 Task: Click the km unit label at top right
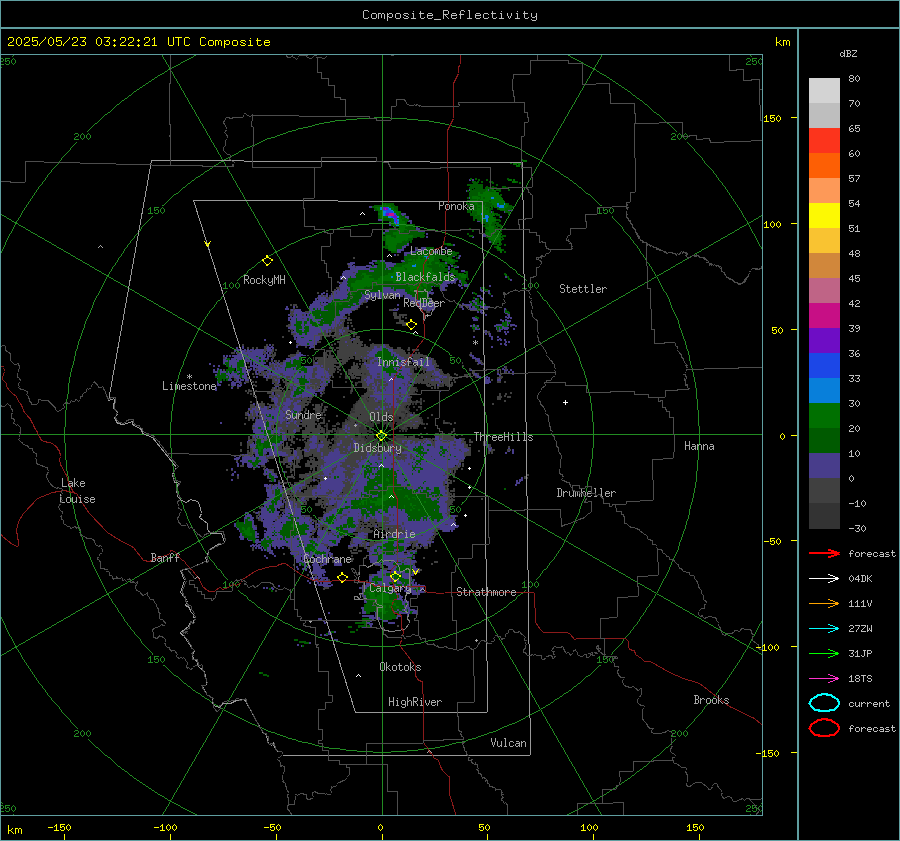[782, 42]
